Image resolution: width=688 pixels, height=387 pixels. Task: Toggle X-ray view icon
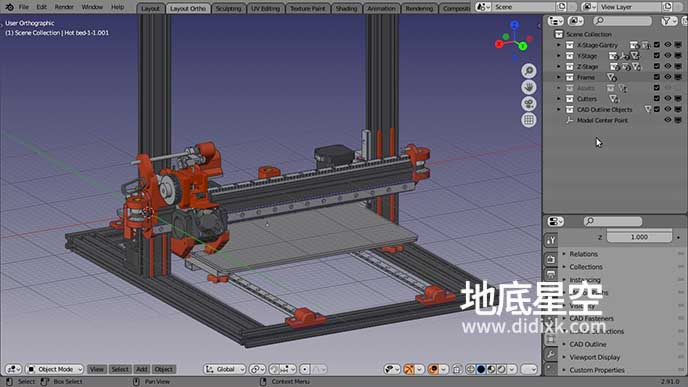point(457,369)
